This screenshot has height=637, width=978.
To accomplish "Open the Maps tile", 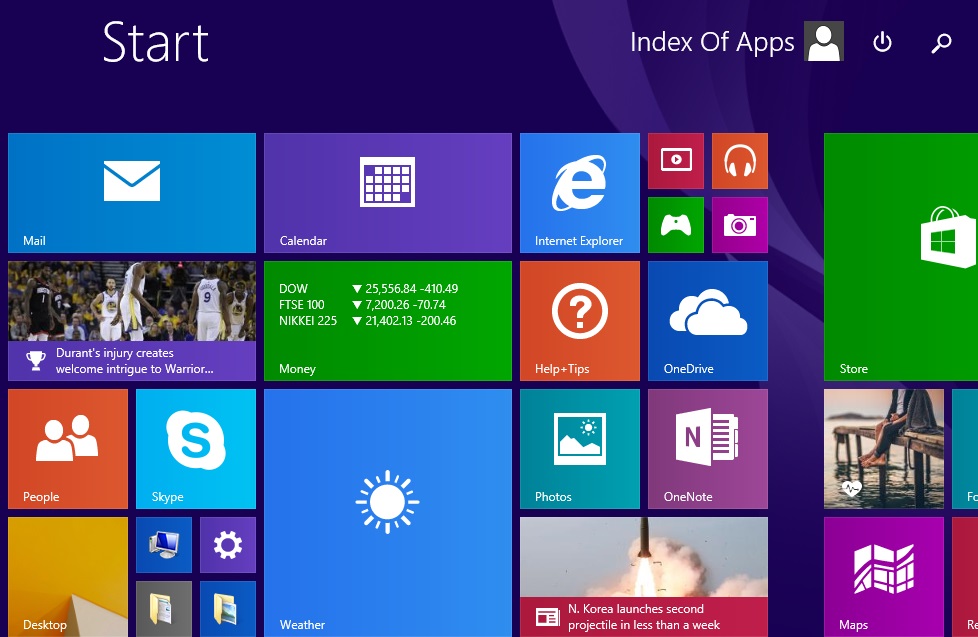I will 884,577.
